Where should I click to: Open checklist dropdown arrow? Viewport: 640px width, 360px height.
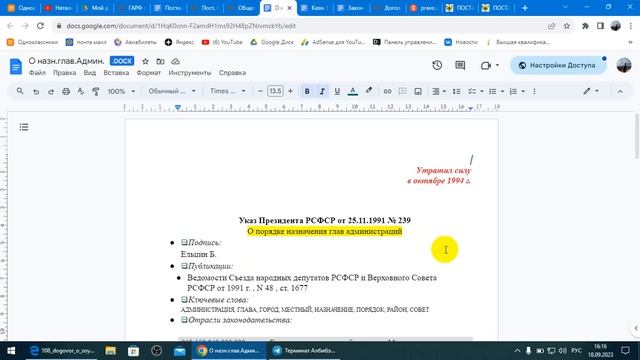point(482,91)
